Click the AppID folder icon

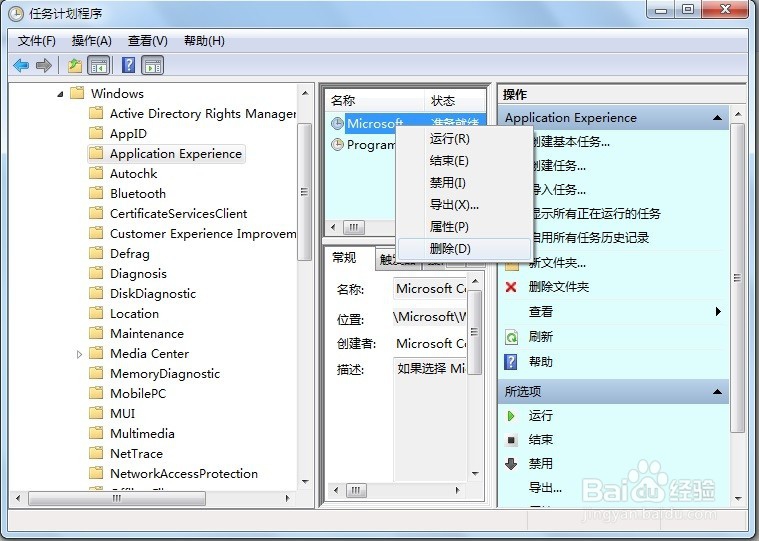tap(96, 133)
